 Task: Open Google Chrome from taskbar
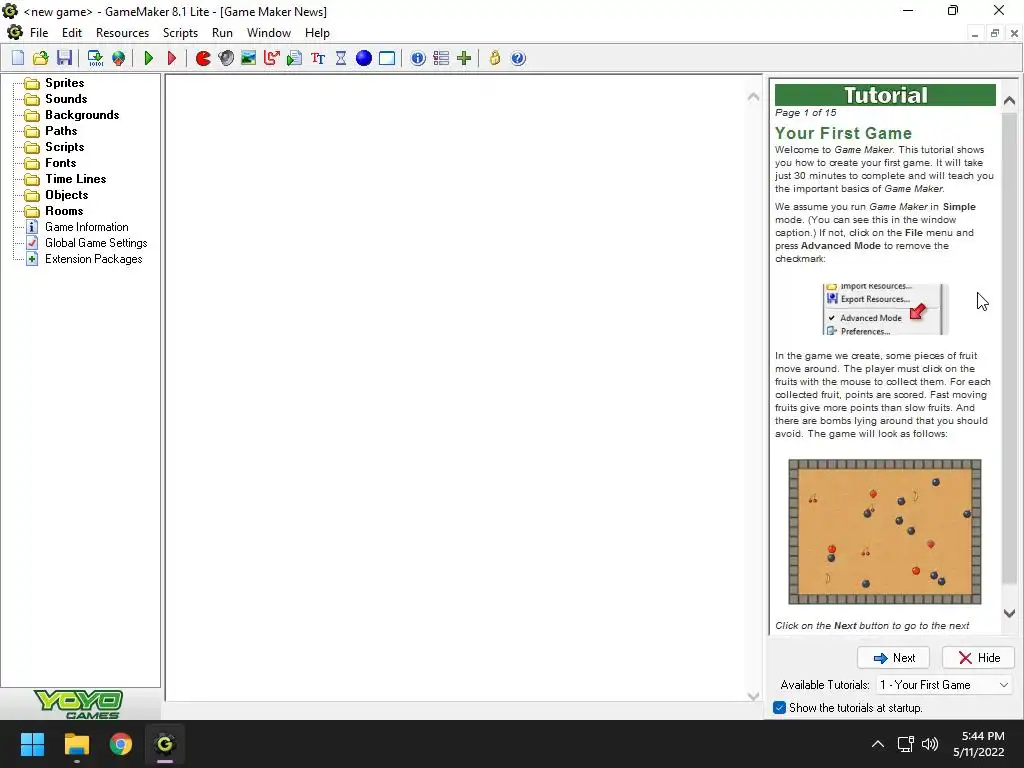click(x=121, y=744)
